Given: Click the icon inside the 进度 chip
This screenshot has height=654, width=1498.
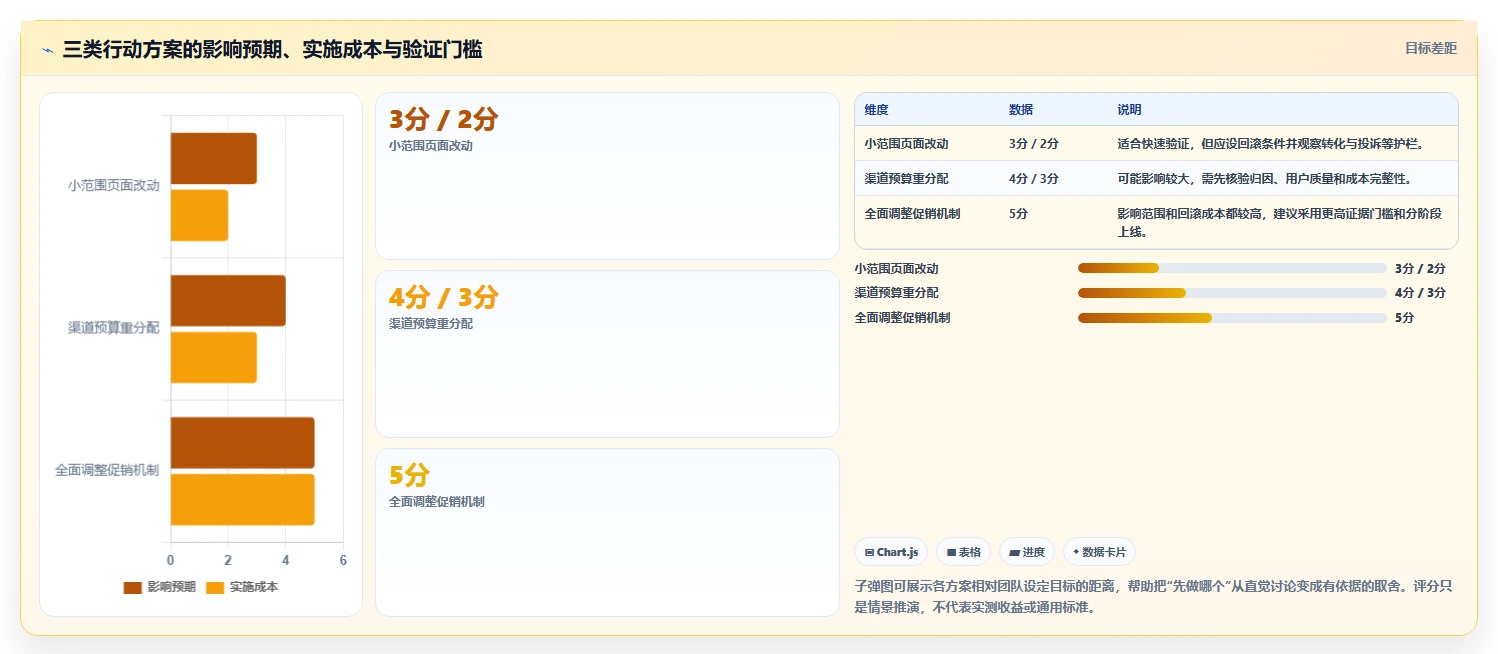Looking at the screenshot, I should coord(1014,552).
